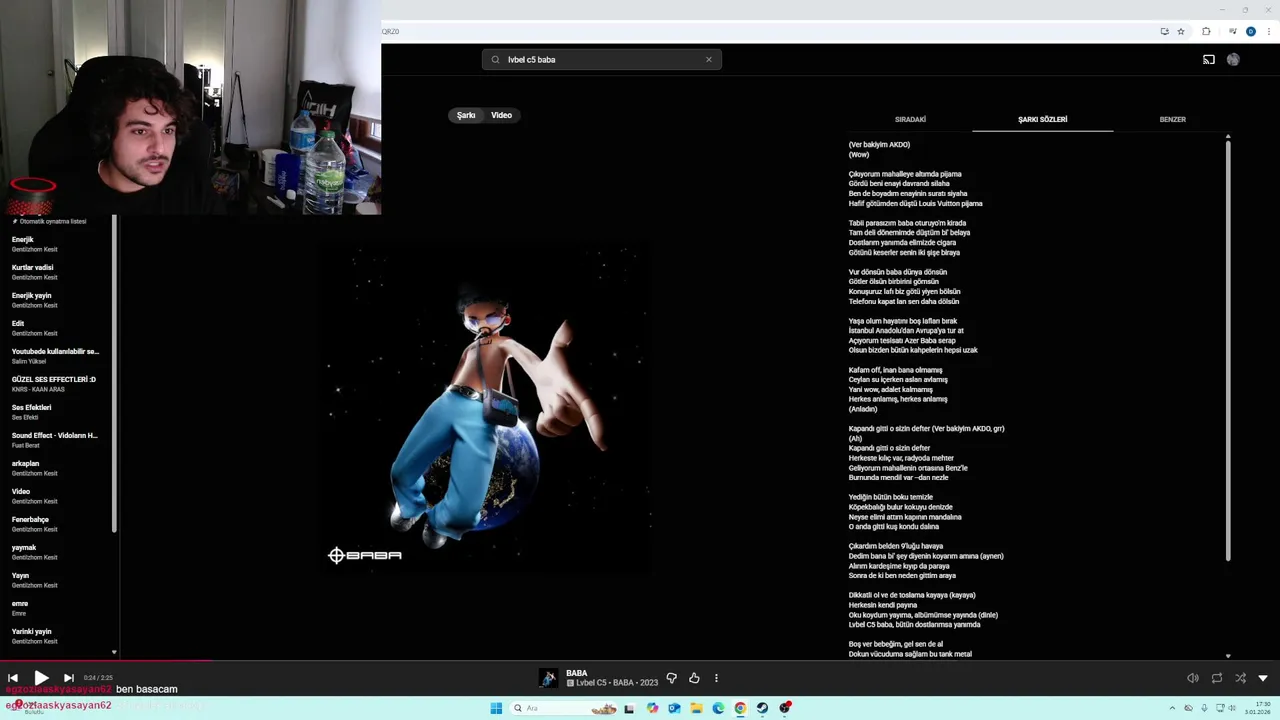
Task: Open the GÜZEL SES EFFECTLERİ :D playlist
Action: pyautogui.click(x=56, y=384)
